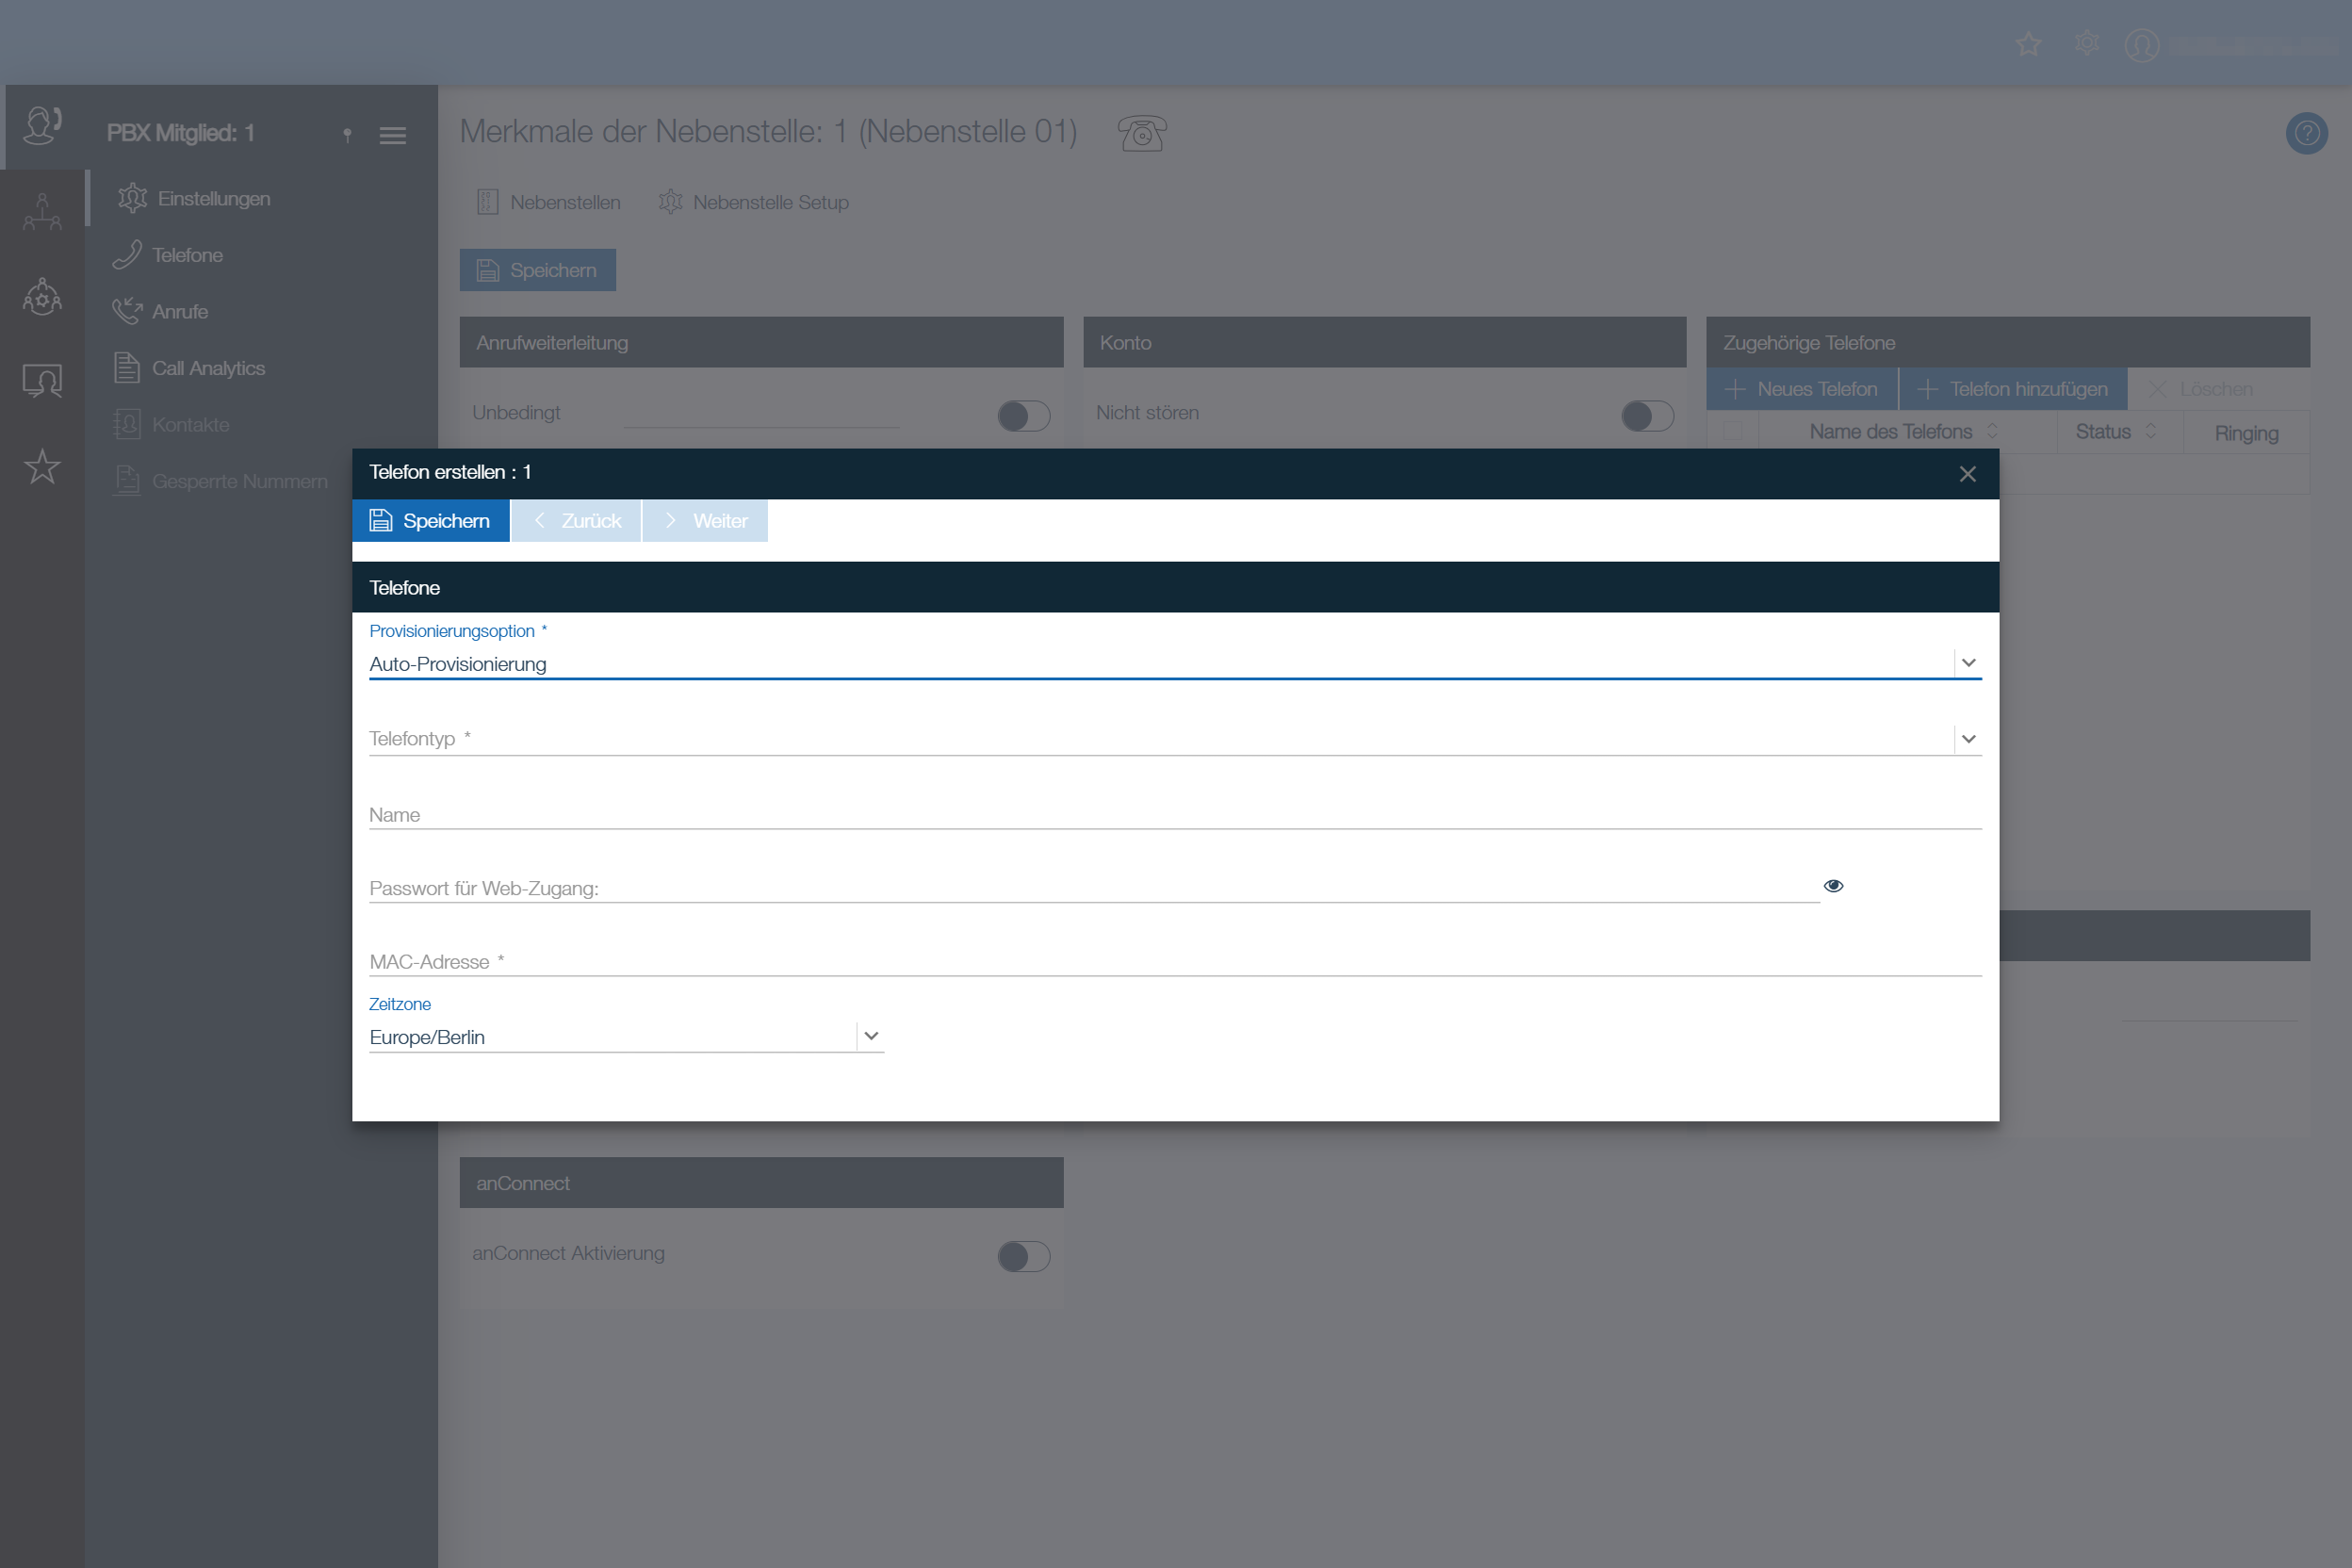
Task: Click the Einstellungen gear icon in sidebar
Action: (133, 198)
